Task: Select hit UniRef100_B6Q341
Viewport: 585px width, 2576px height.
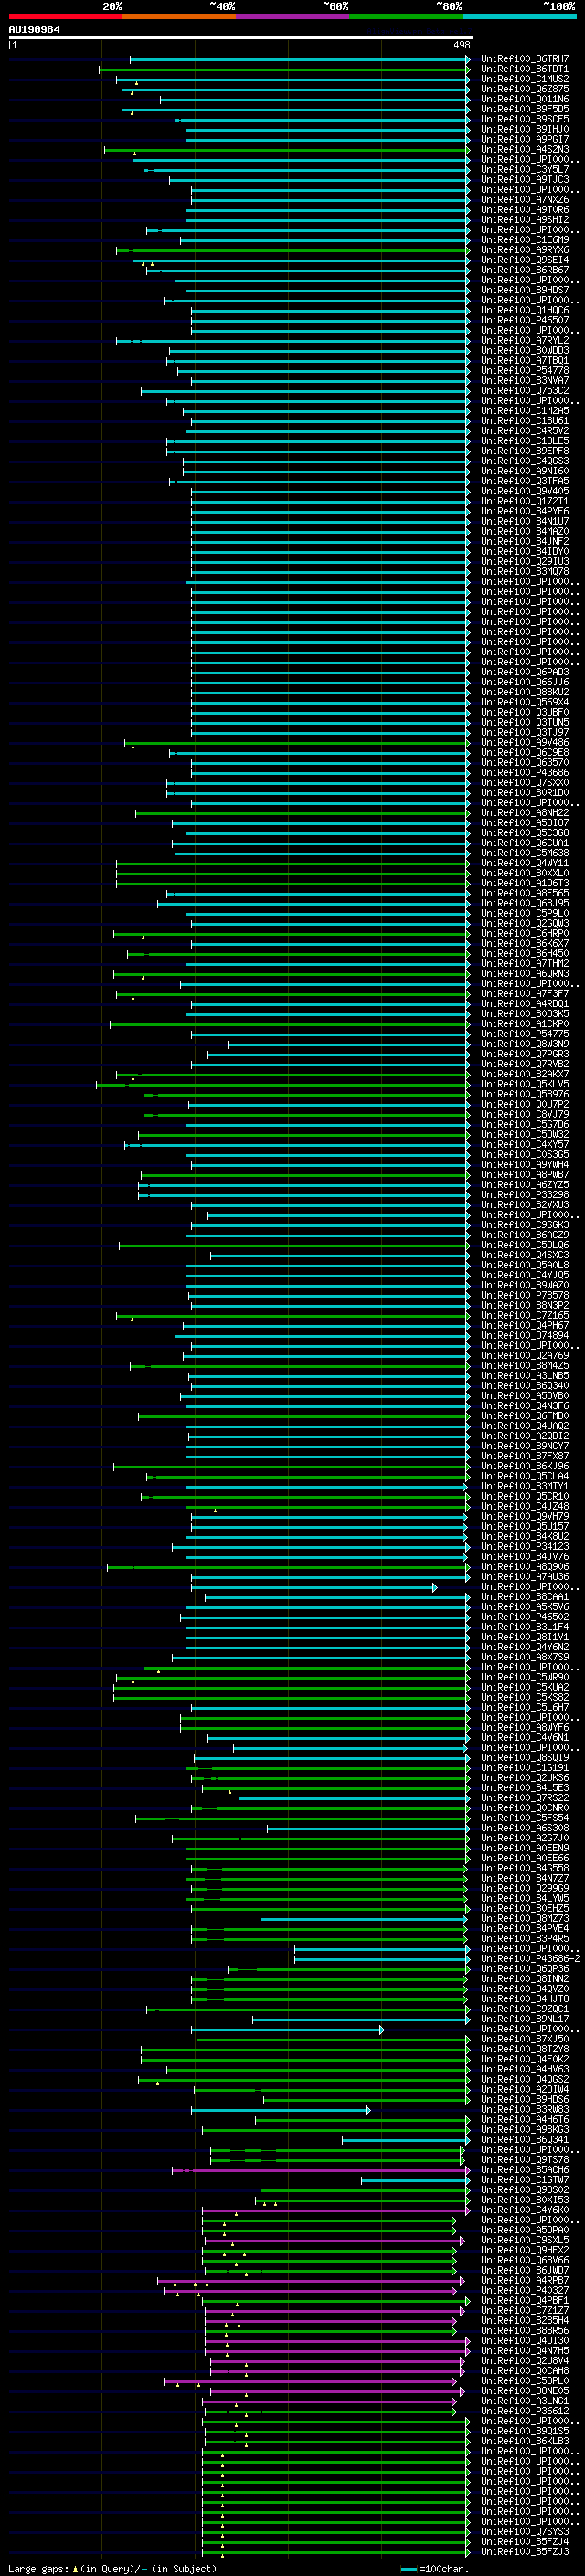Action: (x=524, y=2140)
